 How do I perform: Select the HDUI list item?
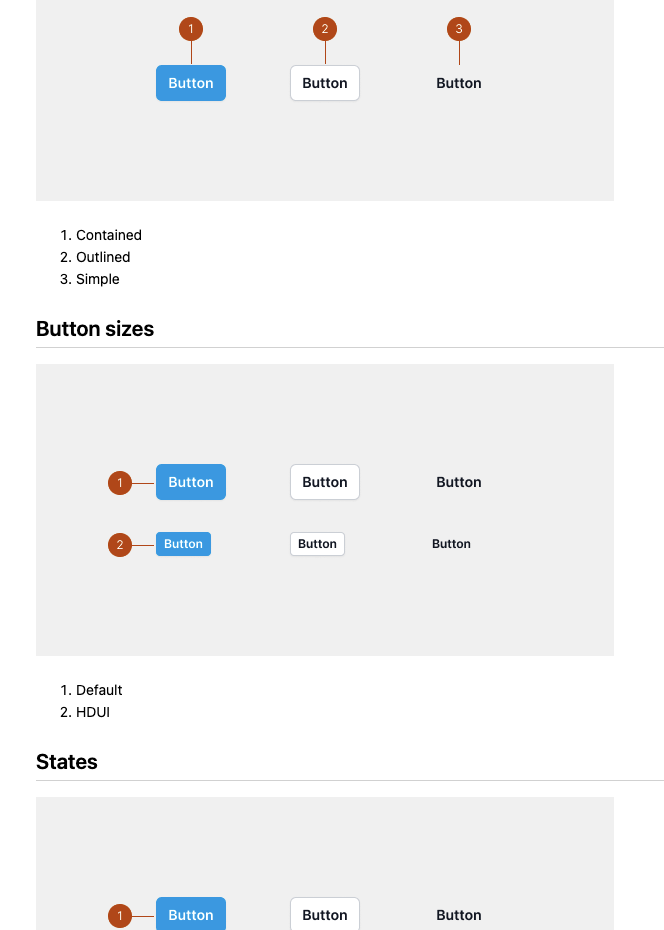[x=92, y=712]
